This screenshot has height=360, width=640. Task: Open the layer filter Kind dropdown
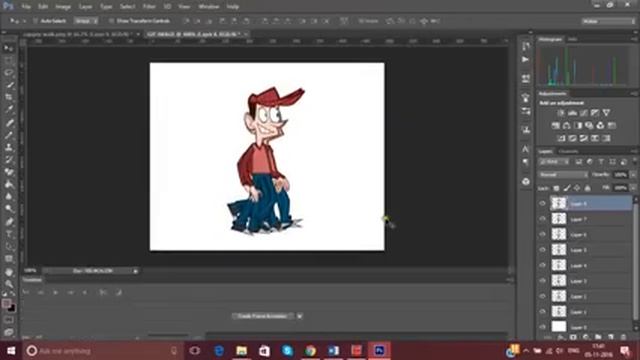tap(554, 162)
